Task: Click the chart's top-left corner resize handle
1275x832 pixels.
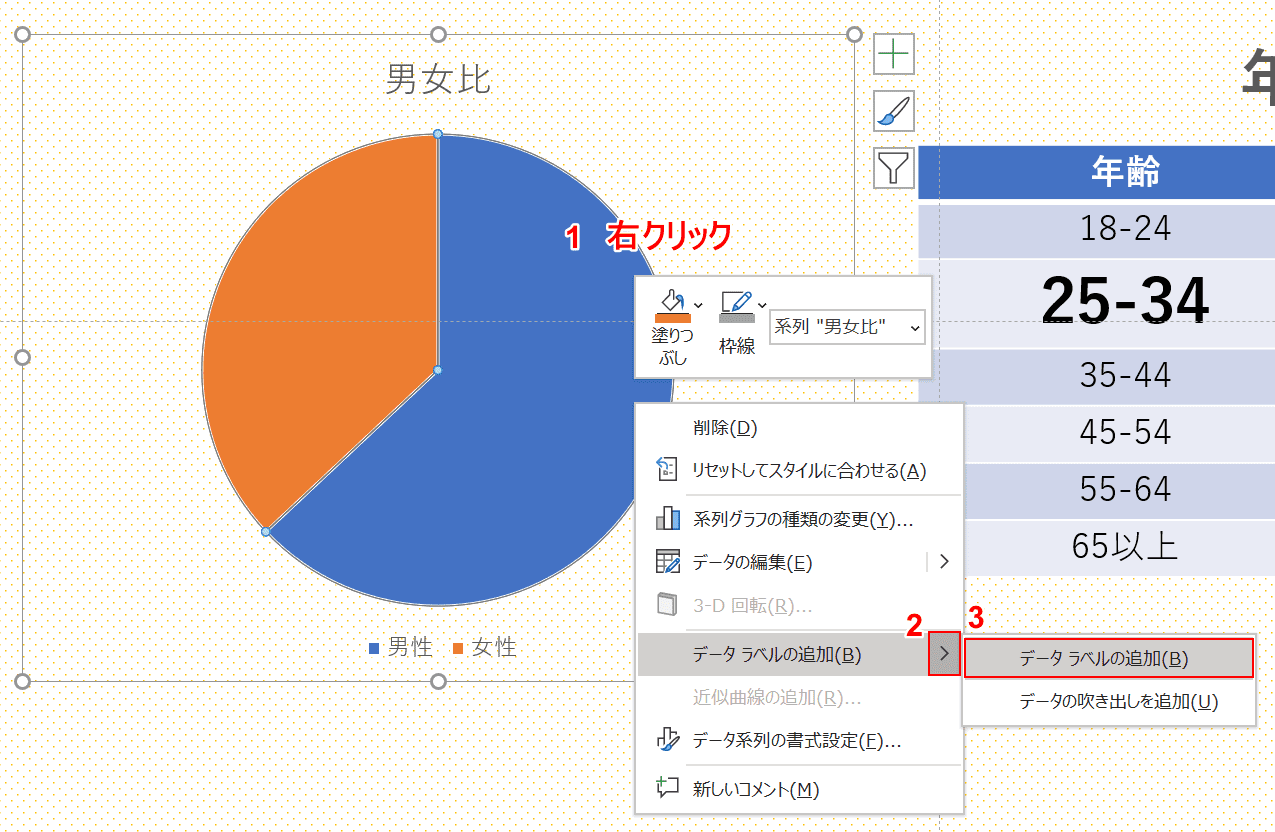Action: click(23, 34)
